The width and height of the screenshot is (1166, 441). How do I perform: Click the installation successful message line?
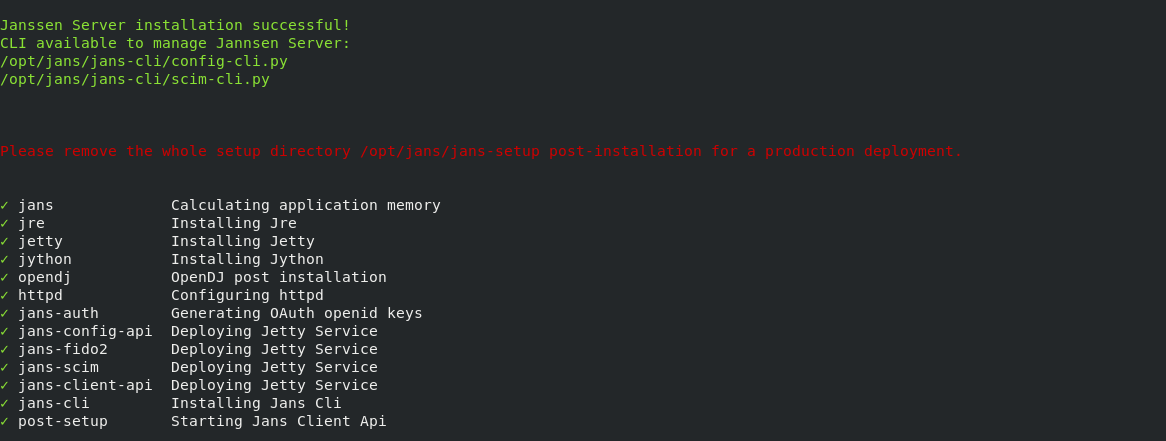click(175, 25)
